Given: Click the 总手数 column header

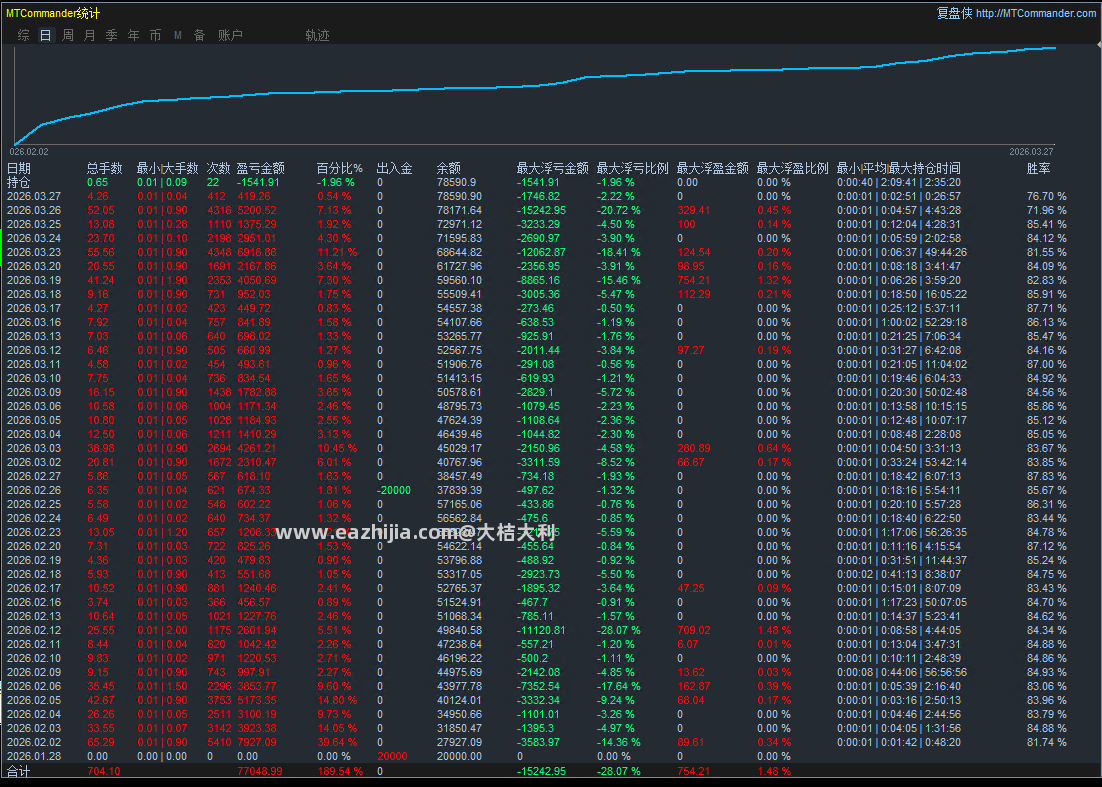Looking at the screenshot, I should click(x=105, y=169).
